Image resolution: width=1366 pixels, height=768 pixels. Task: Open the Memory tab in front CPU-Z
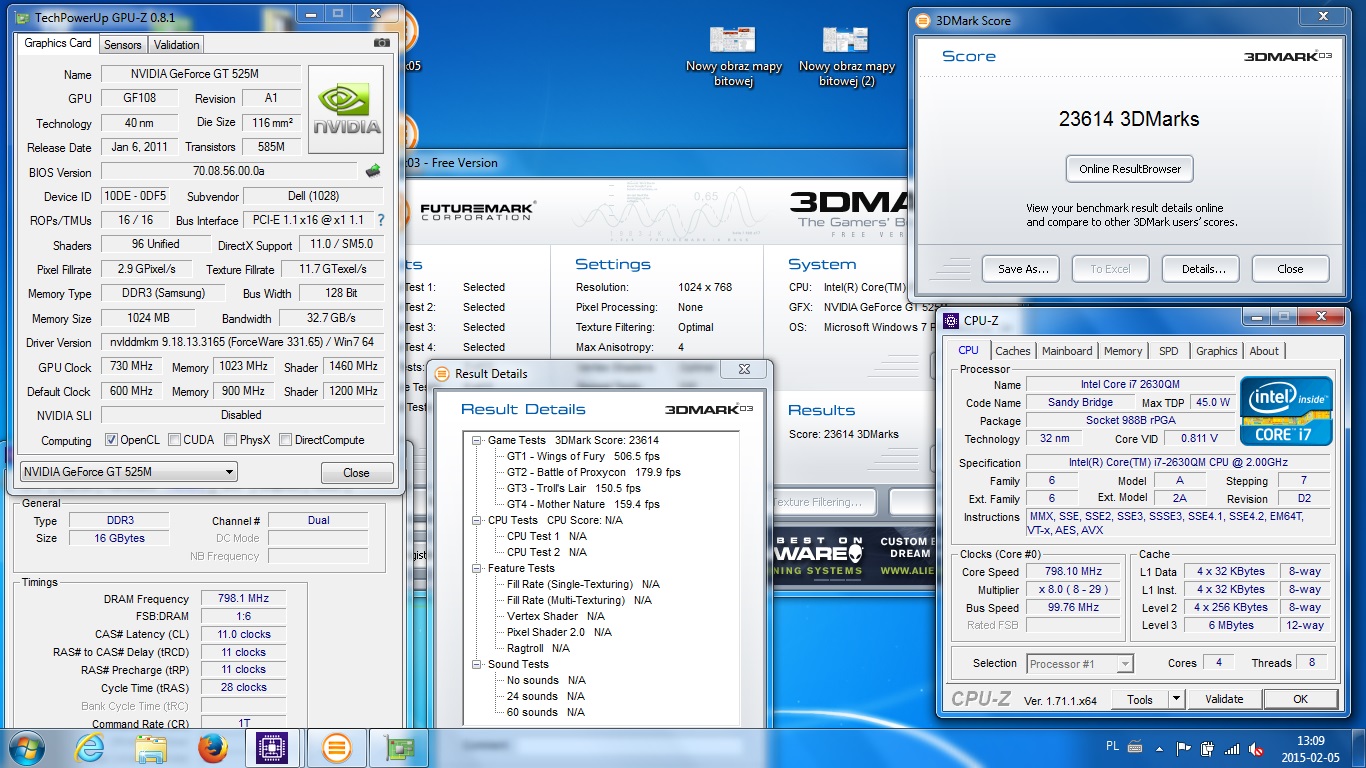[x=1123, y=351]
